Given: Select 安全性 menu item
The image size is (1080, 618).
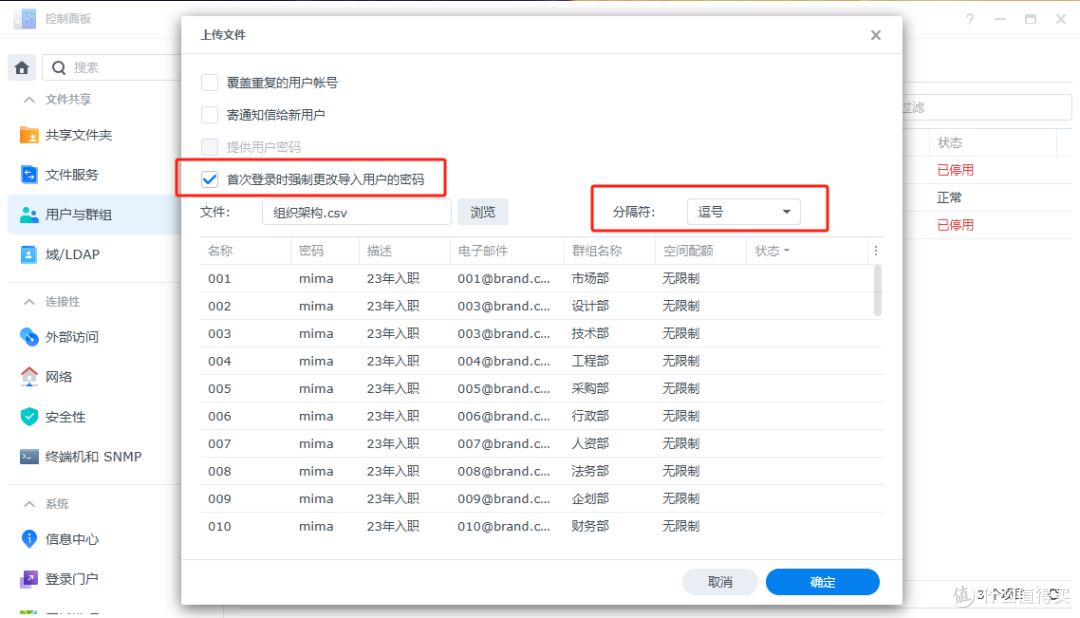Looking at the screenshot, I should [x=65, y=417].
